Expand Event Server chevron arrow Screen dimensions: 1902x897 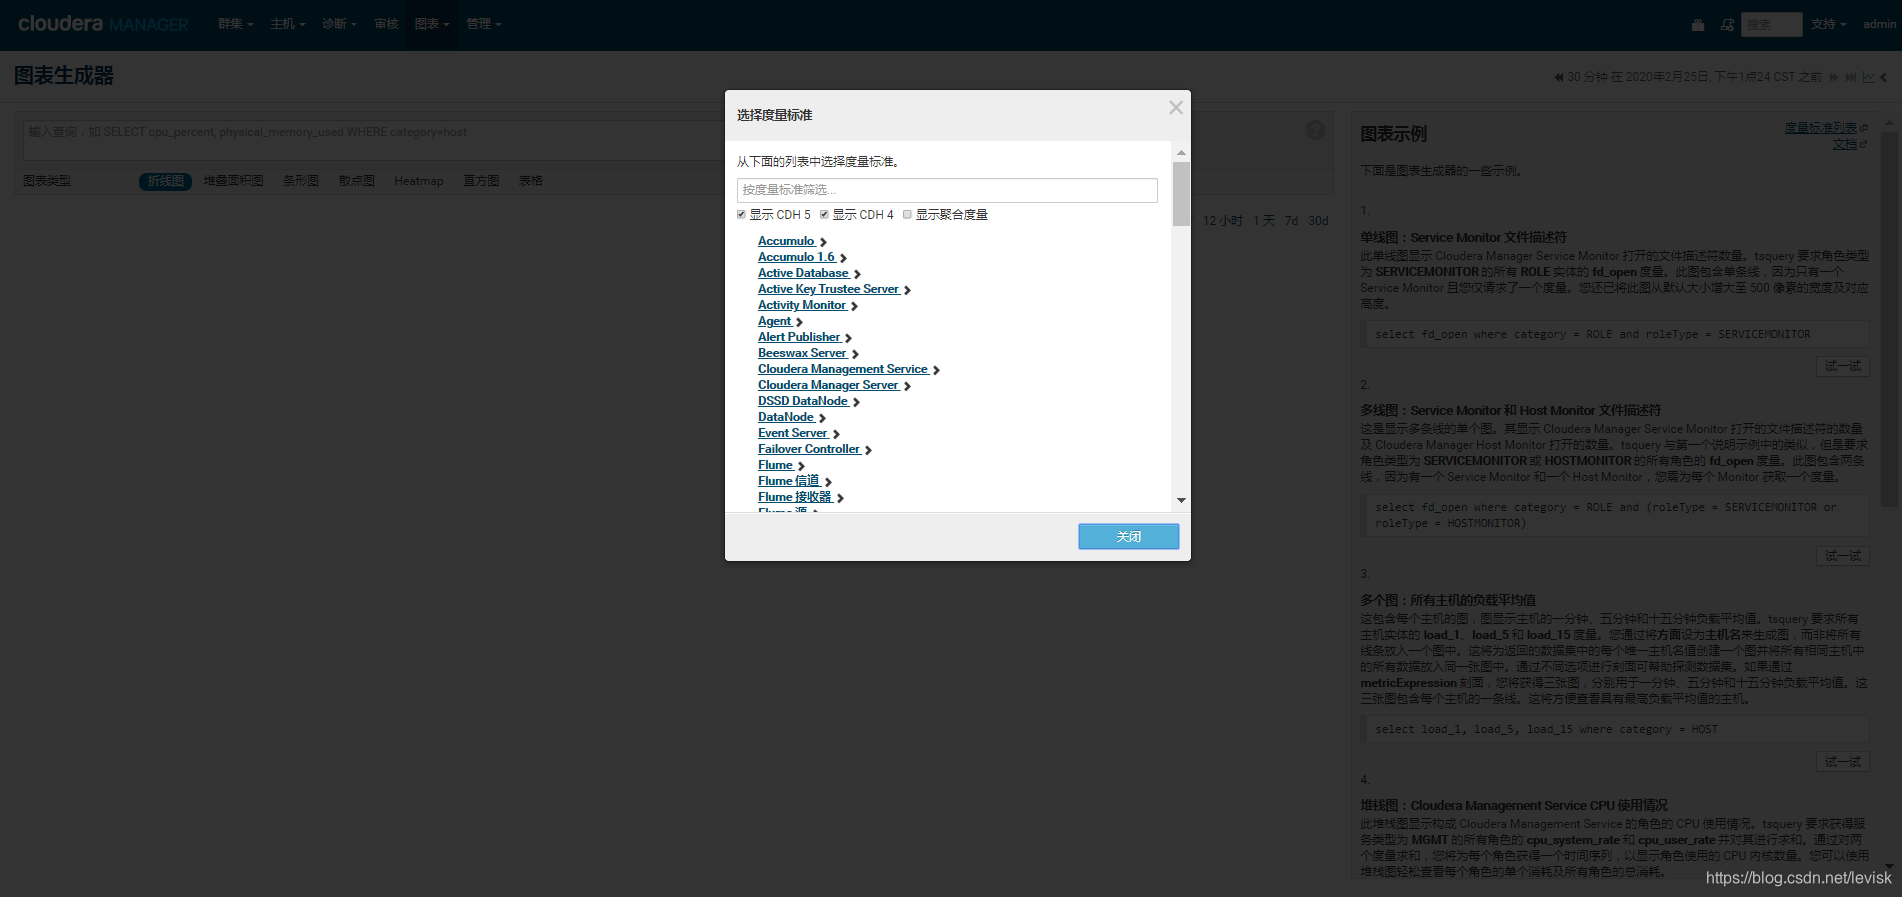point(836,434)
